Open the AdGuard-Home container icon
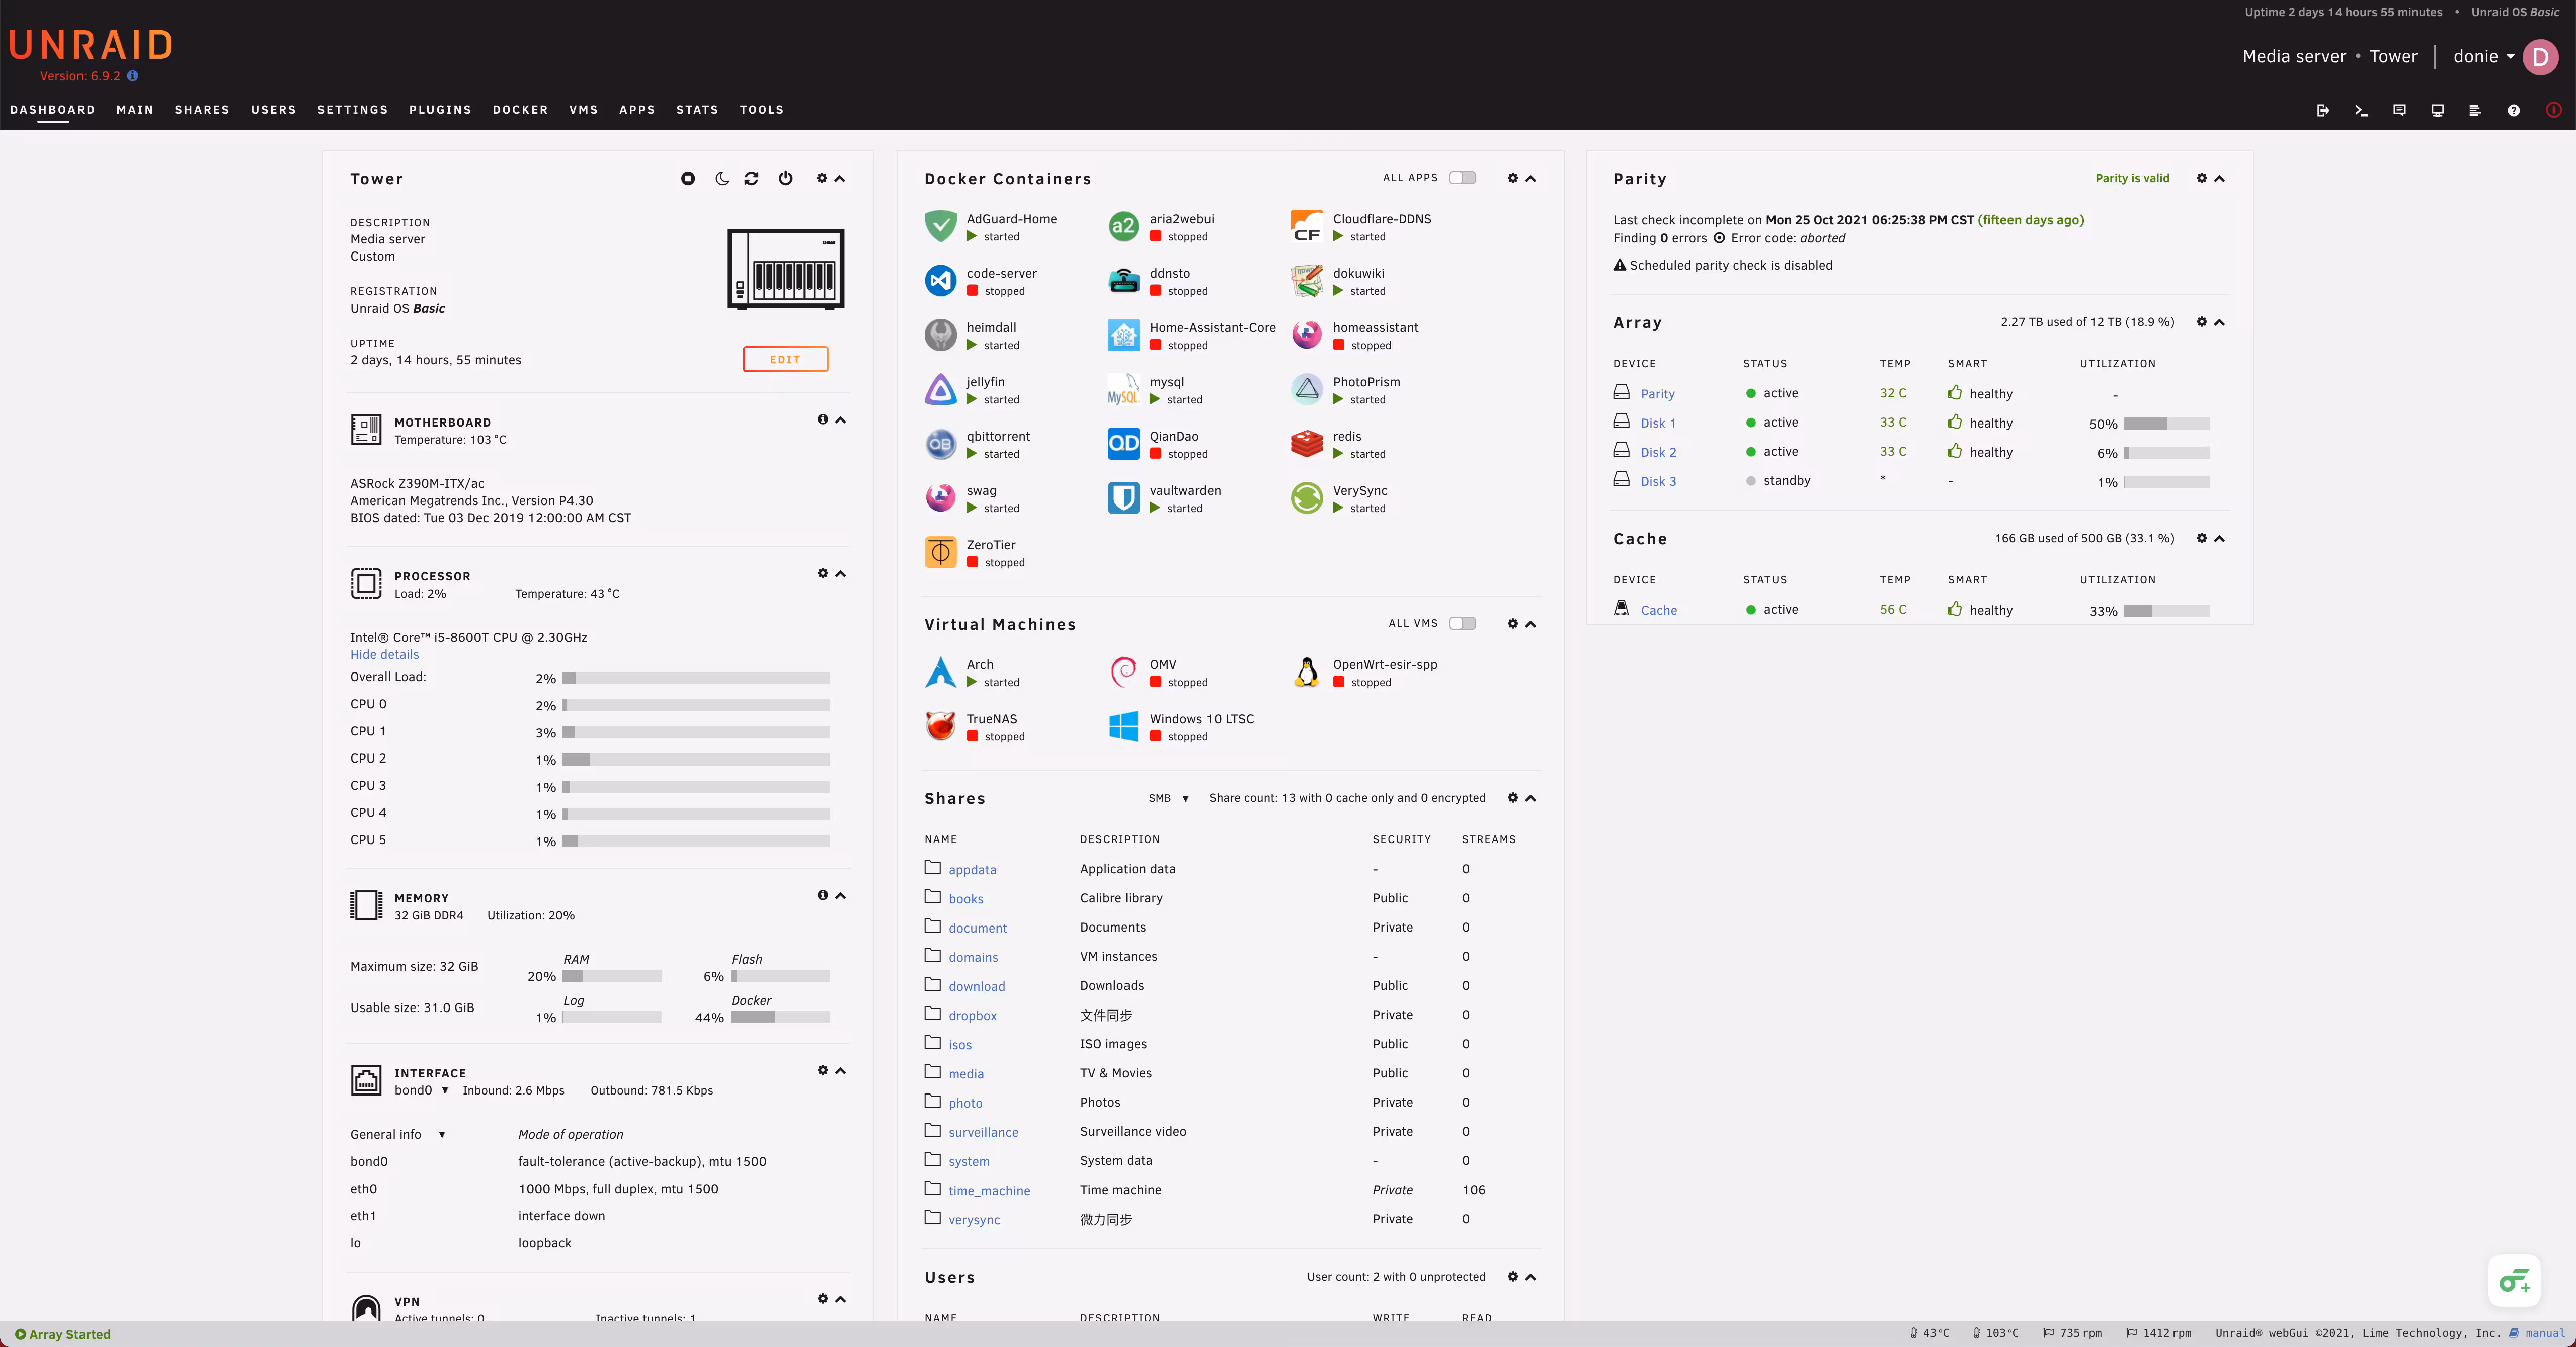2576x1347 pixels. (x=940, y=227)
